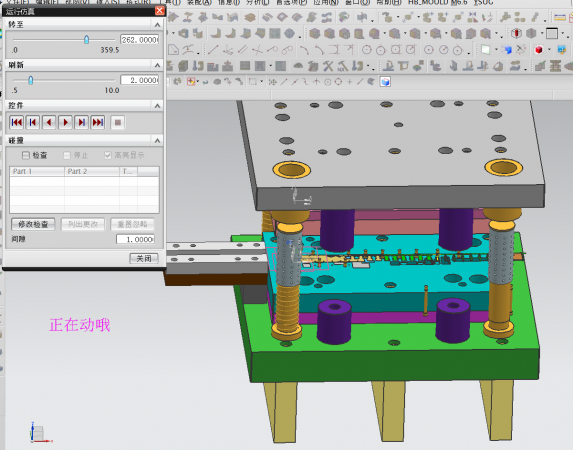Click the 关闭 button
The image size is (573, 450).
coord(144,258)
